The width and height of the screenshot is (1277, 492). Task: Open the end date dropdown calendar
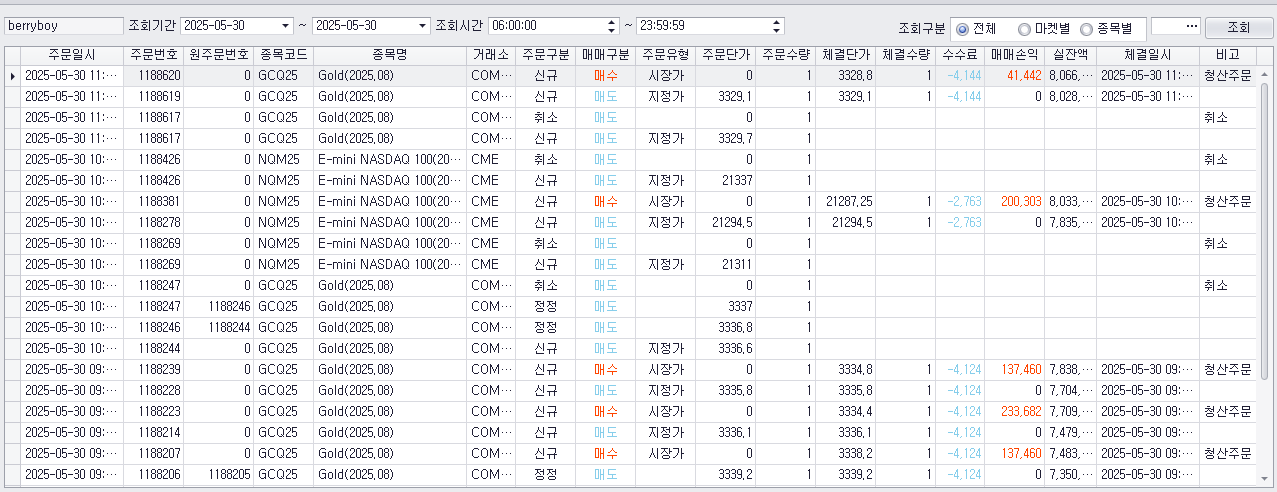point(423,25)
